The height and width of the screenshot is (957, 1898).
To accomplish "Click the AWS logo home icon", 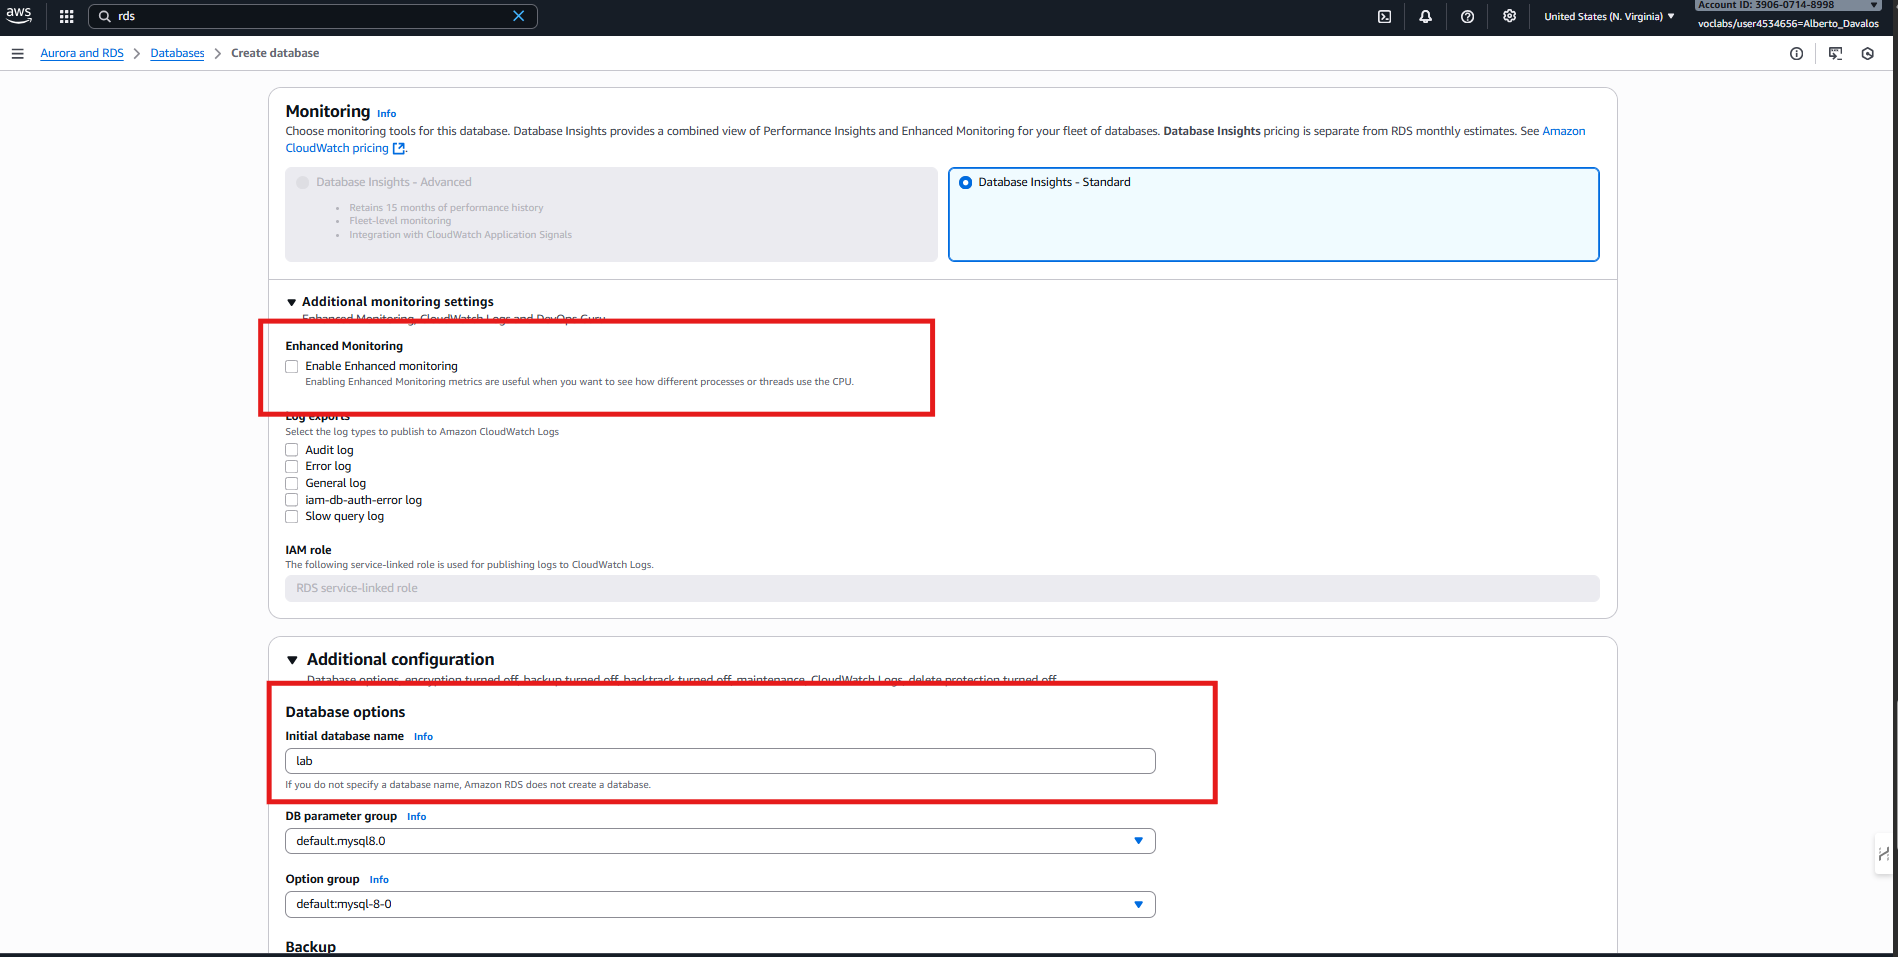I will pos(19,15).
